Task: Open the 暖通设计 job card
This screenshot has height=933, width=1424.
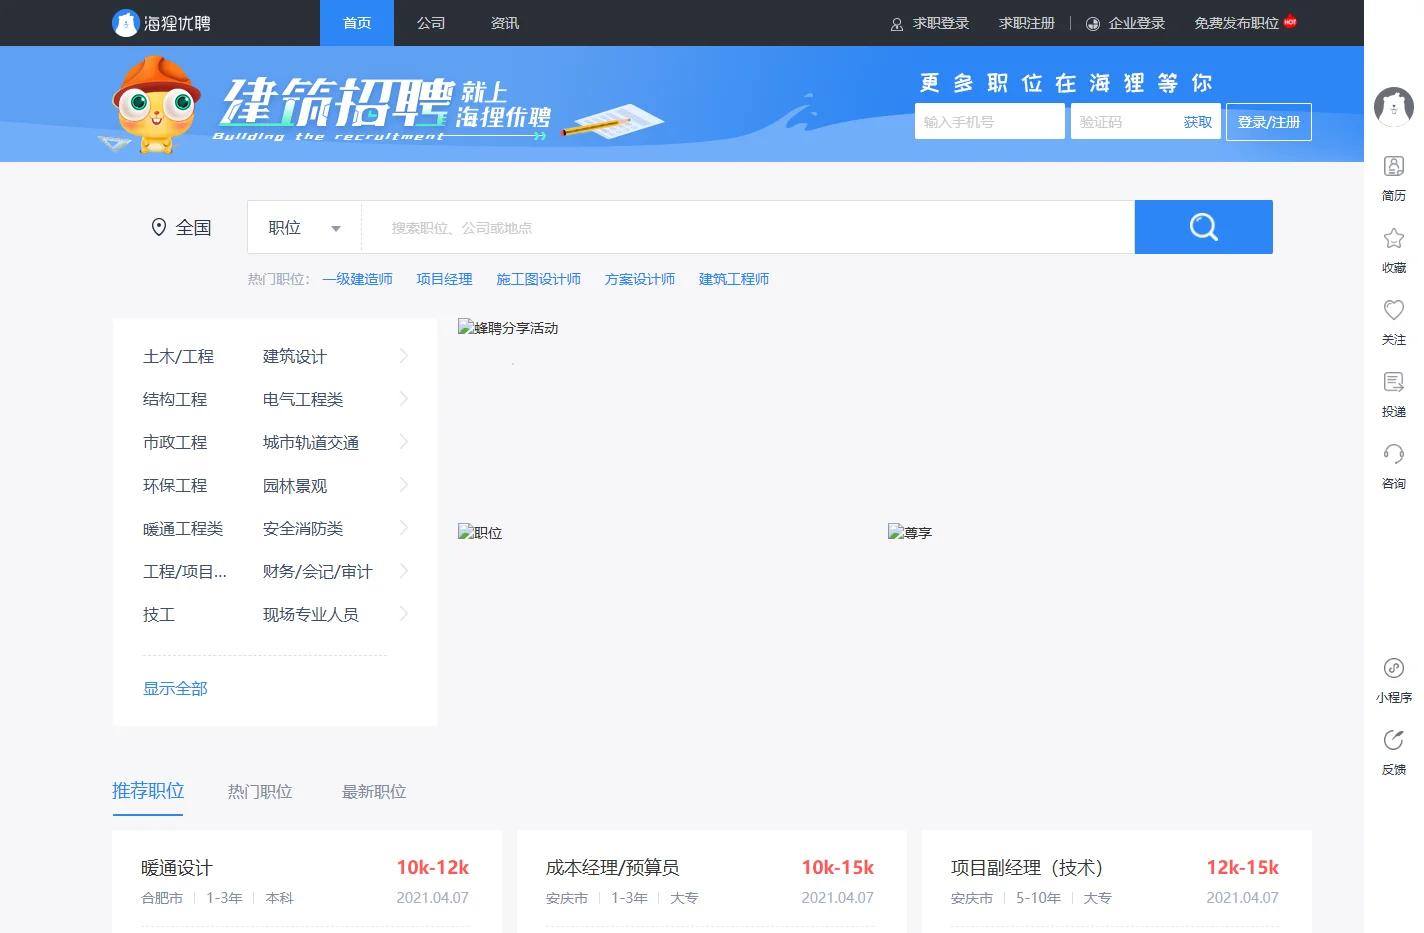Action: [306, 881]
